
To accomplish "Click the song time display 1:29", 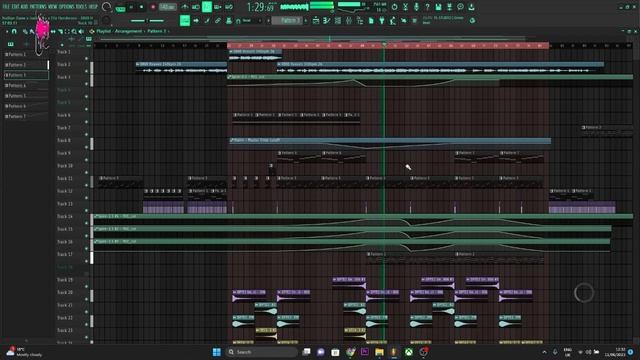I will point(261,7).
